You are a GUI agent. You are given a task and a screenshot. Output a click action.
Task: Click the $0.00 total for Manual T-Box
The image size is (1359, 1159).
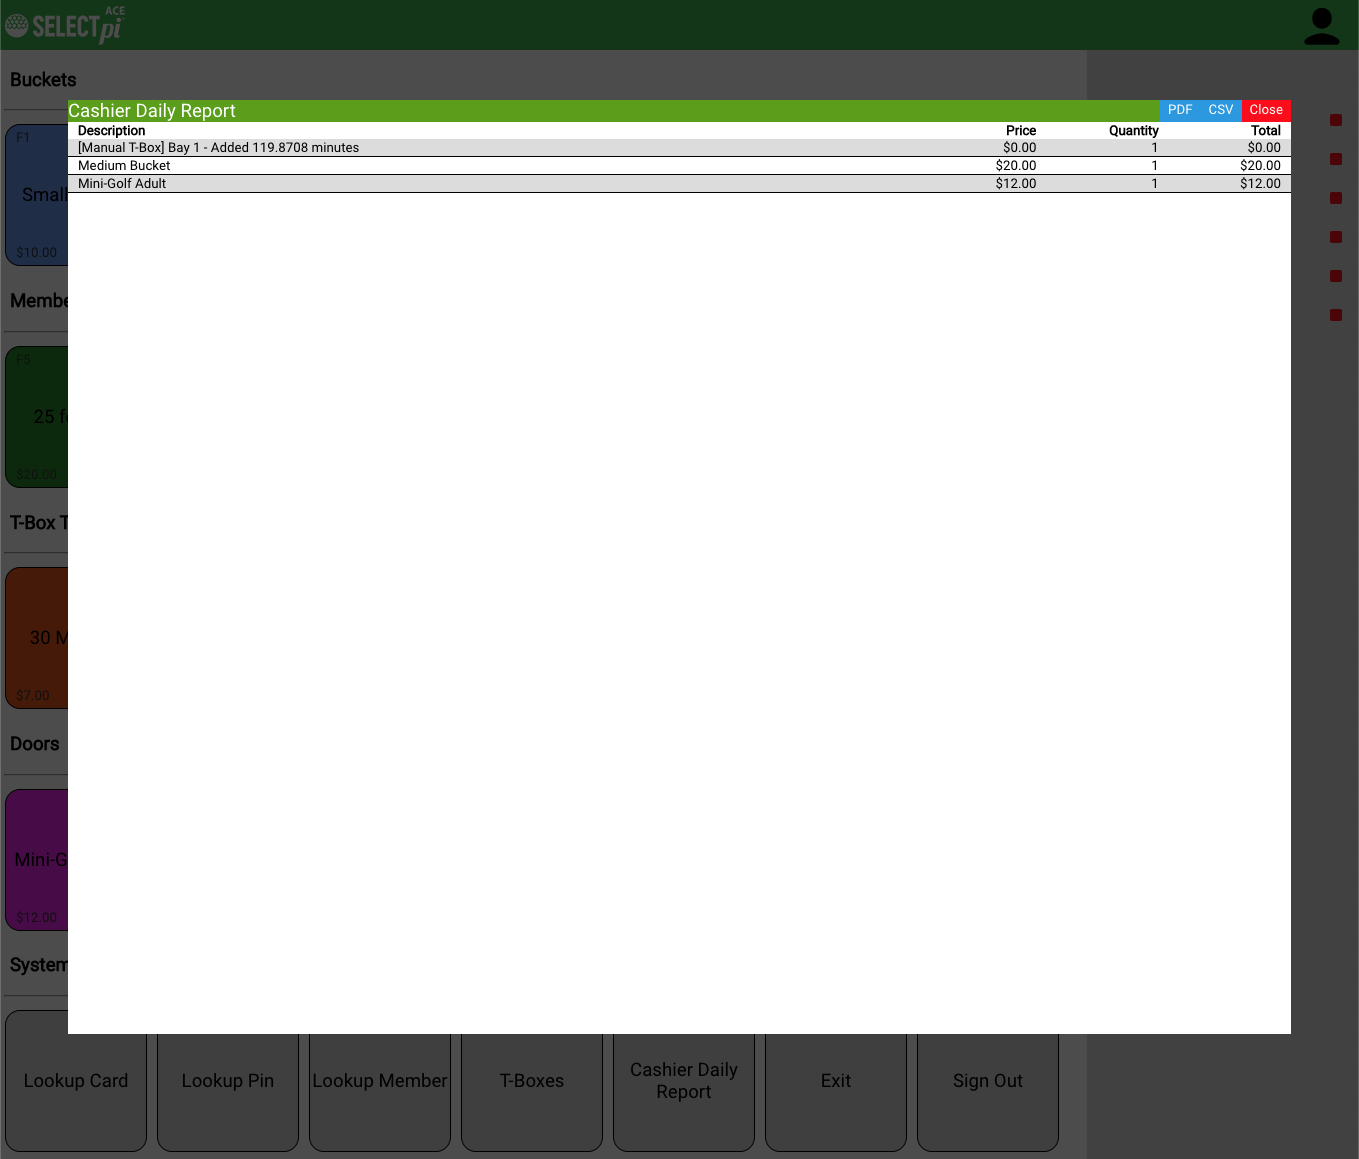click(1264, 148)
